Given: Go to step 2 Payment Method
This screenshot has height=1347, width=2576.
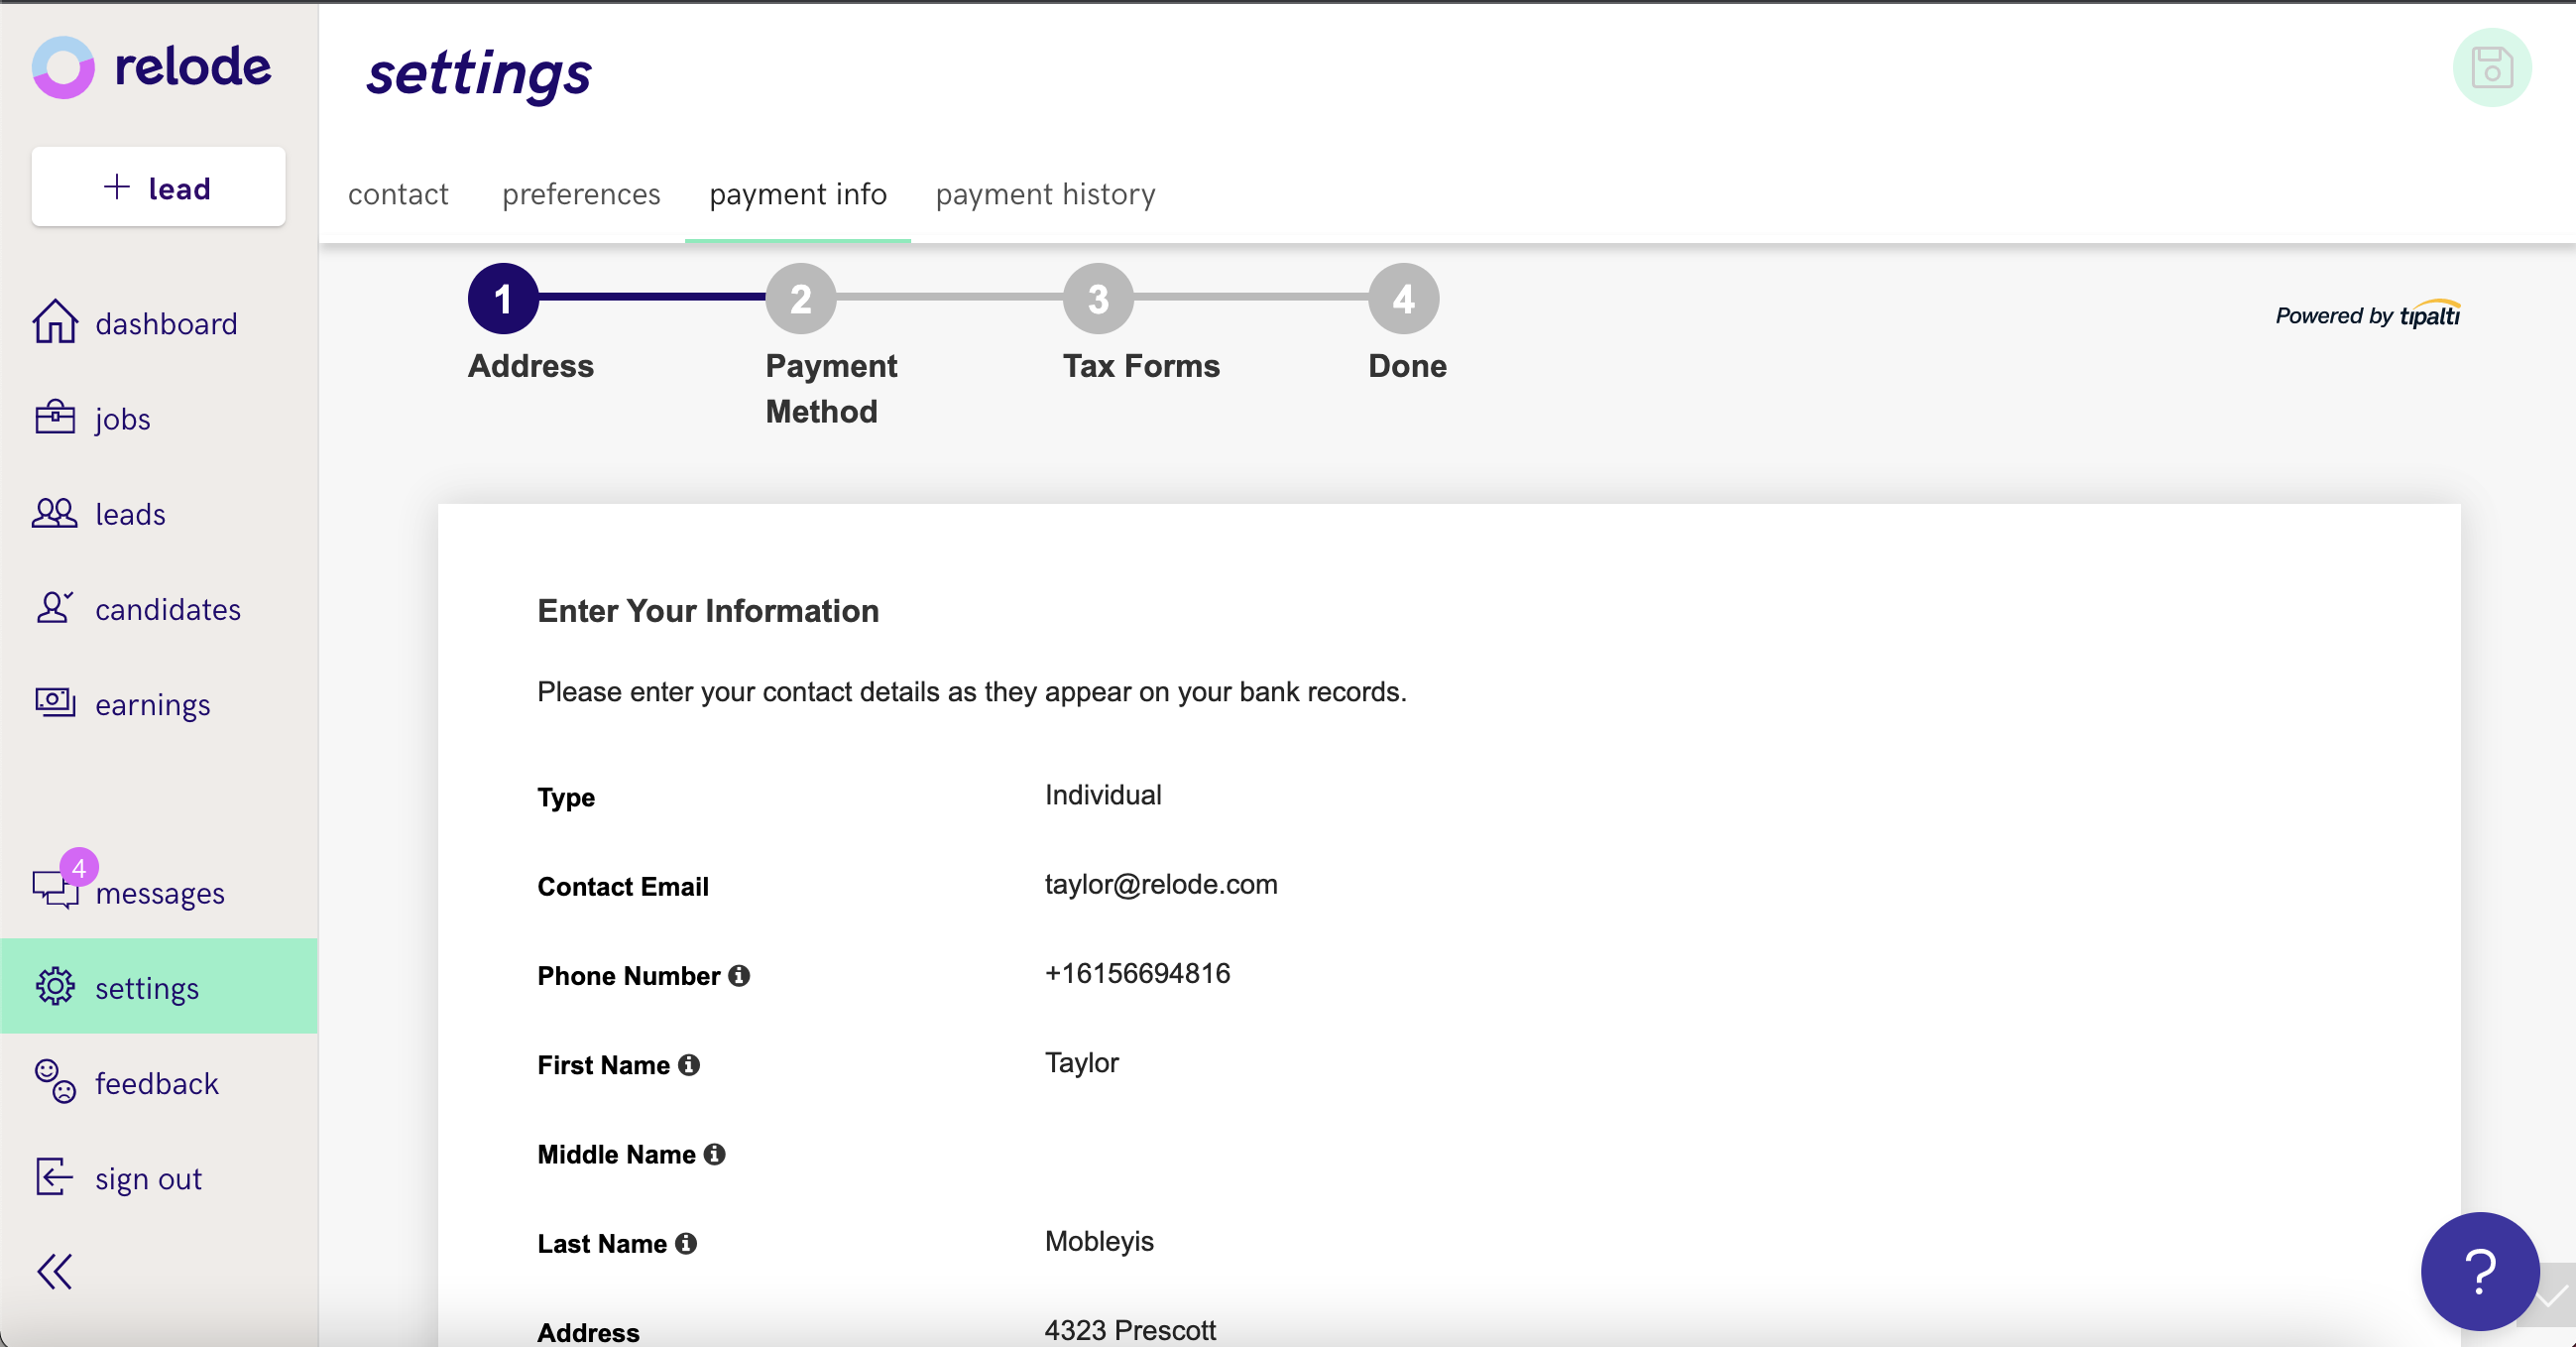Looking at the screenshot, I should (800, 299).
